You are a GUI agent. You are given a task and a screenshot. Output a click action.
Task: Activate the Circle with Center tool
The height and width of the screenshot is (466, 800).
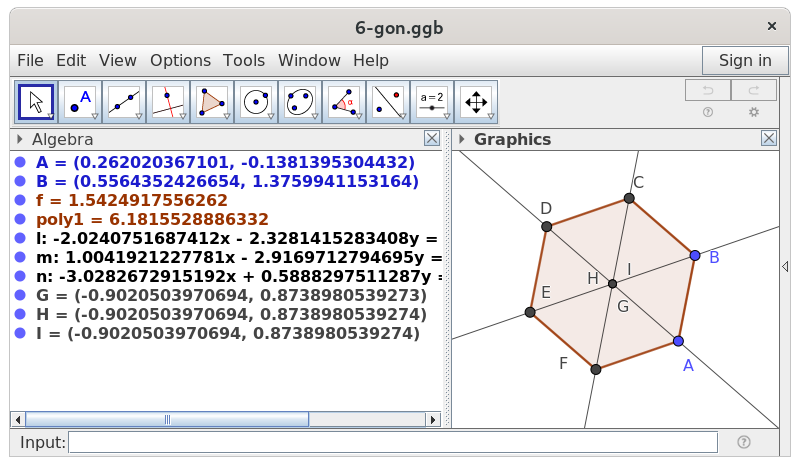click(256, 102)
